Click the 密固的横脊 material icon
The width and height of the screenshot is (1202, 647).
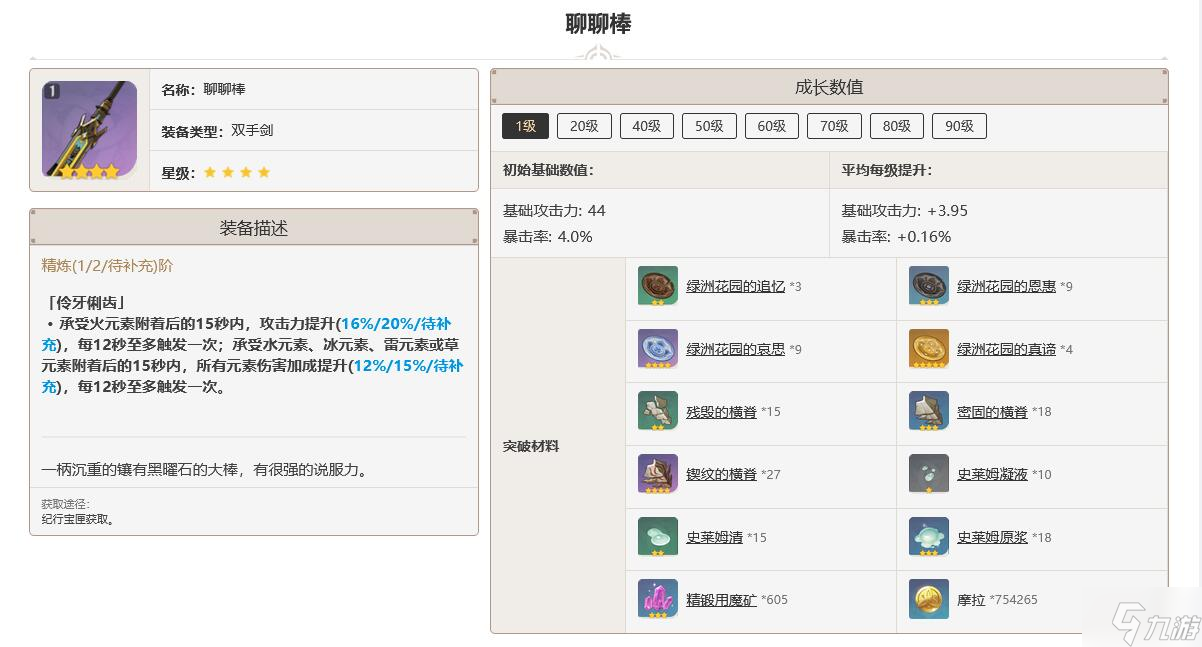[929, 411]
